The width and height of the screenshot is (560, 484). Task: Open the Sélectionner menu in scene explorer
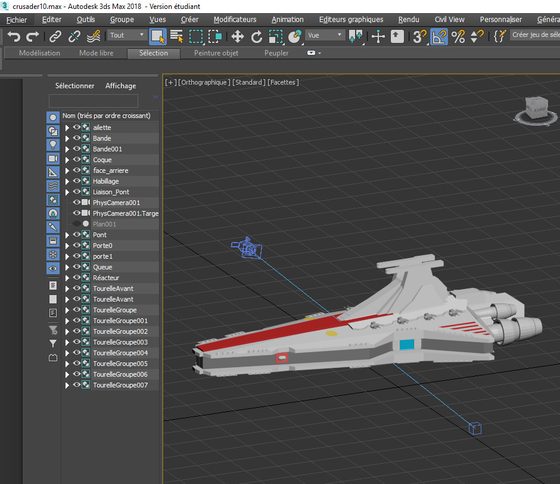(x=75, y=86)
